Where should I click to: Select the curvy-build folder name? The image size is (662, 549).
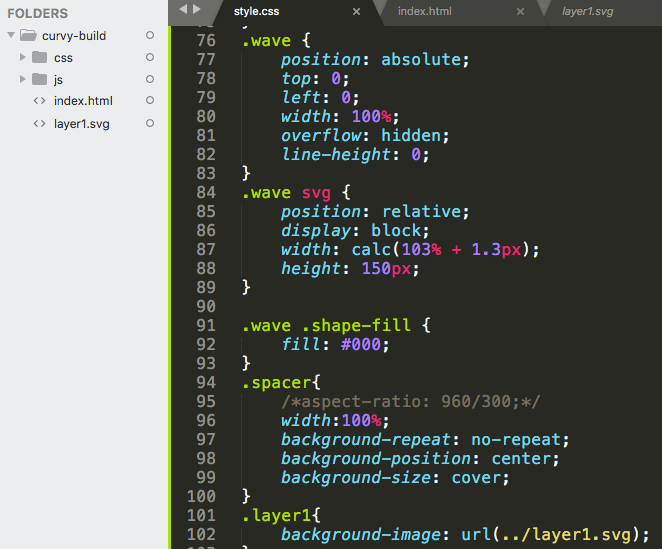[74, 36]
